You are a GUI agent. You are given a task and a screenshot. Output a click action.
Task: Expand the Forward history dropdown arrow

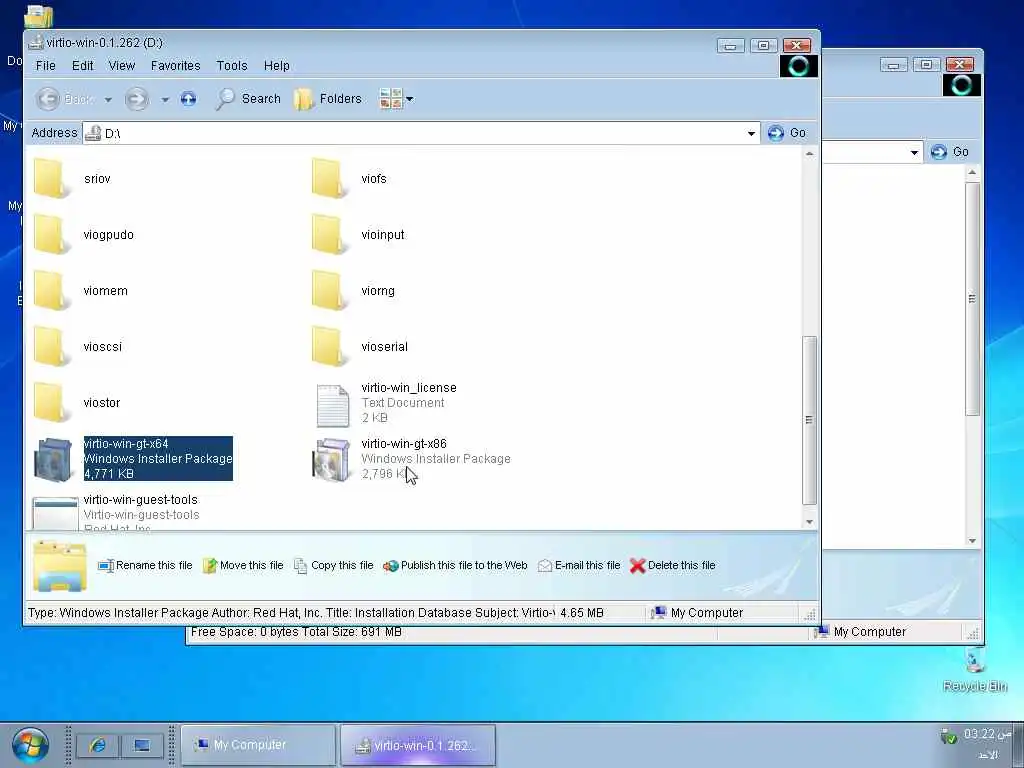click(x=165, y=99)
